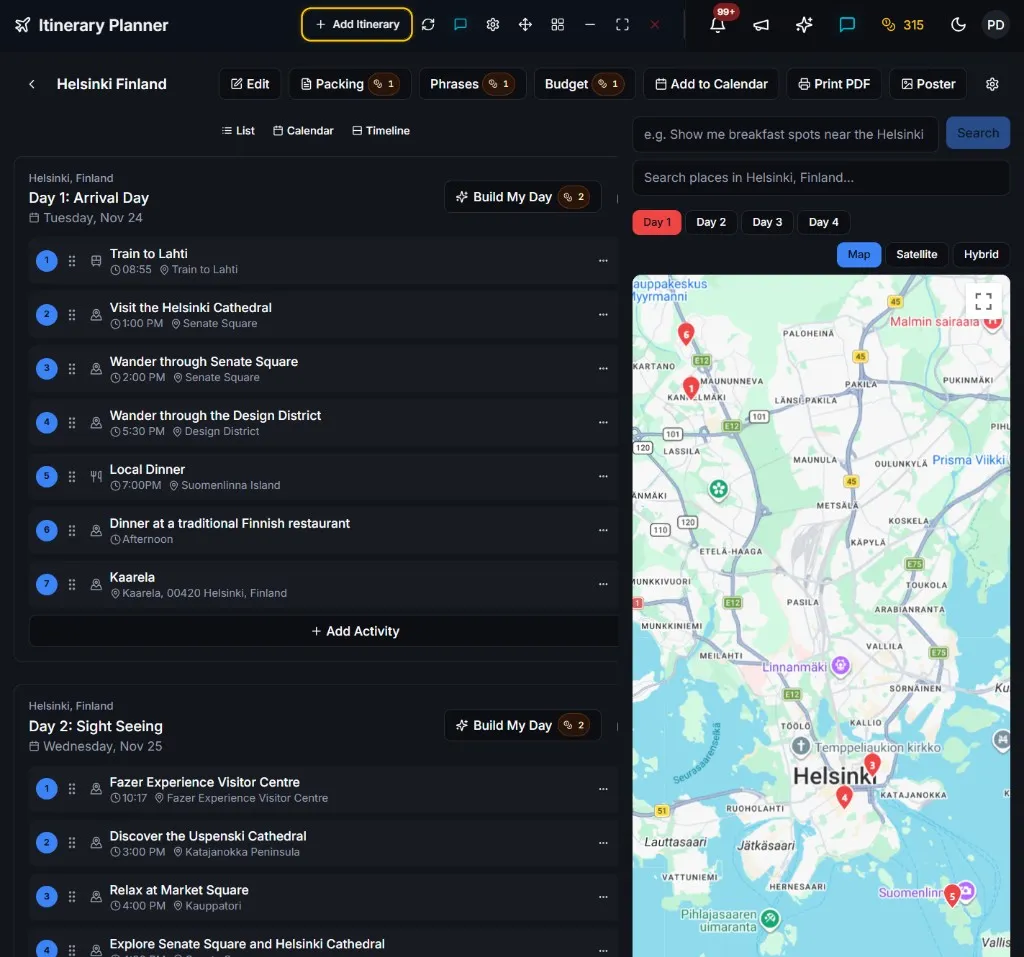
Task: Open more options for Kaarela
Action: pyautogui.click(x=603, y=585)
